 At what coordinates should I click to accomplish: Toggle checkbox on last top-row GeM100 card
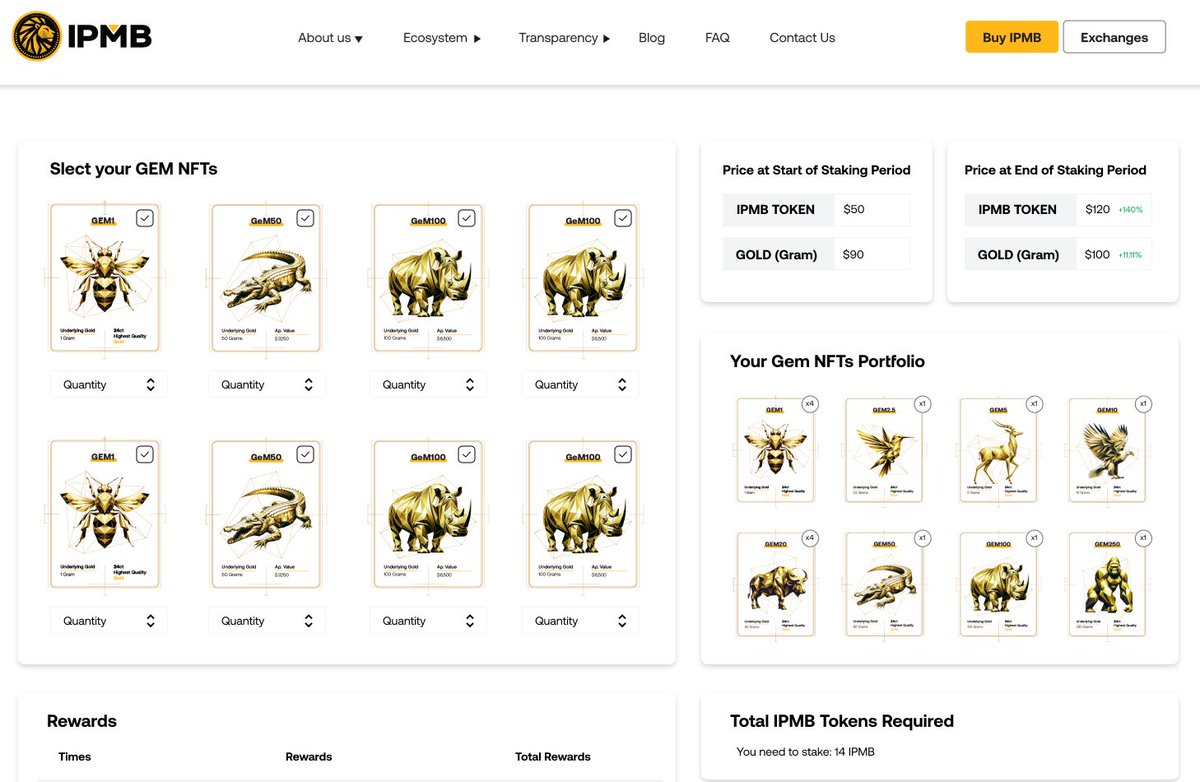622,218
